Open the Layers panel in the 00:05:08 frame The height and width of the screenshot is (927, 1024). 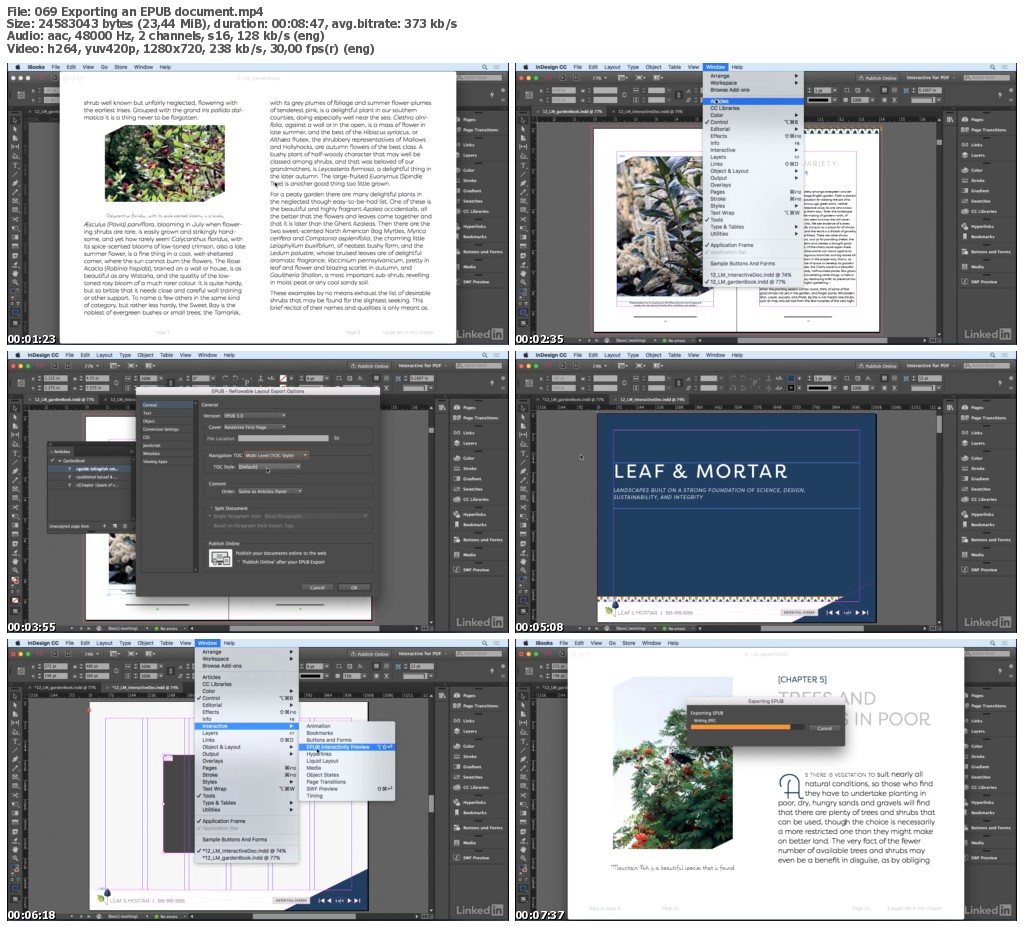[x=973, y=443]
